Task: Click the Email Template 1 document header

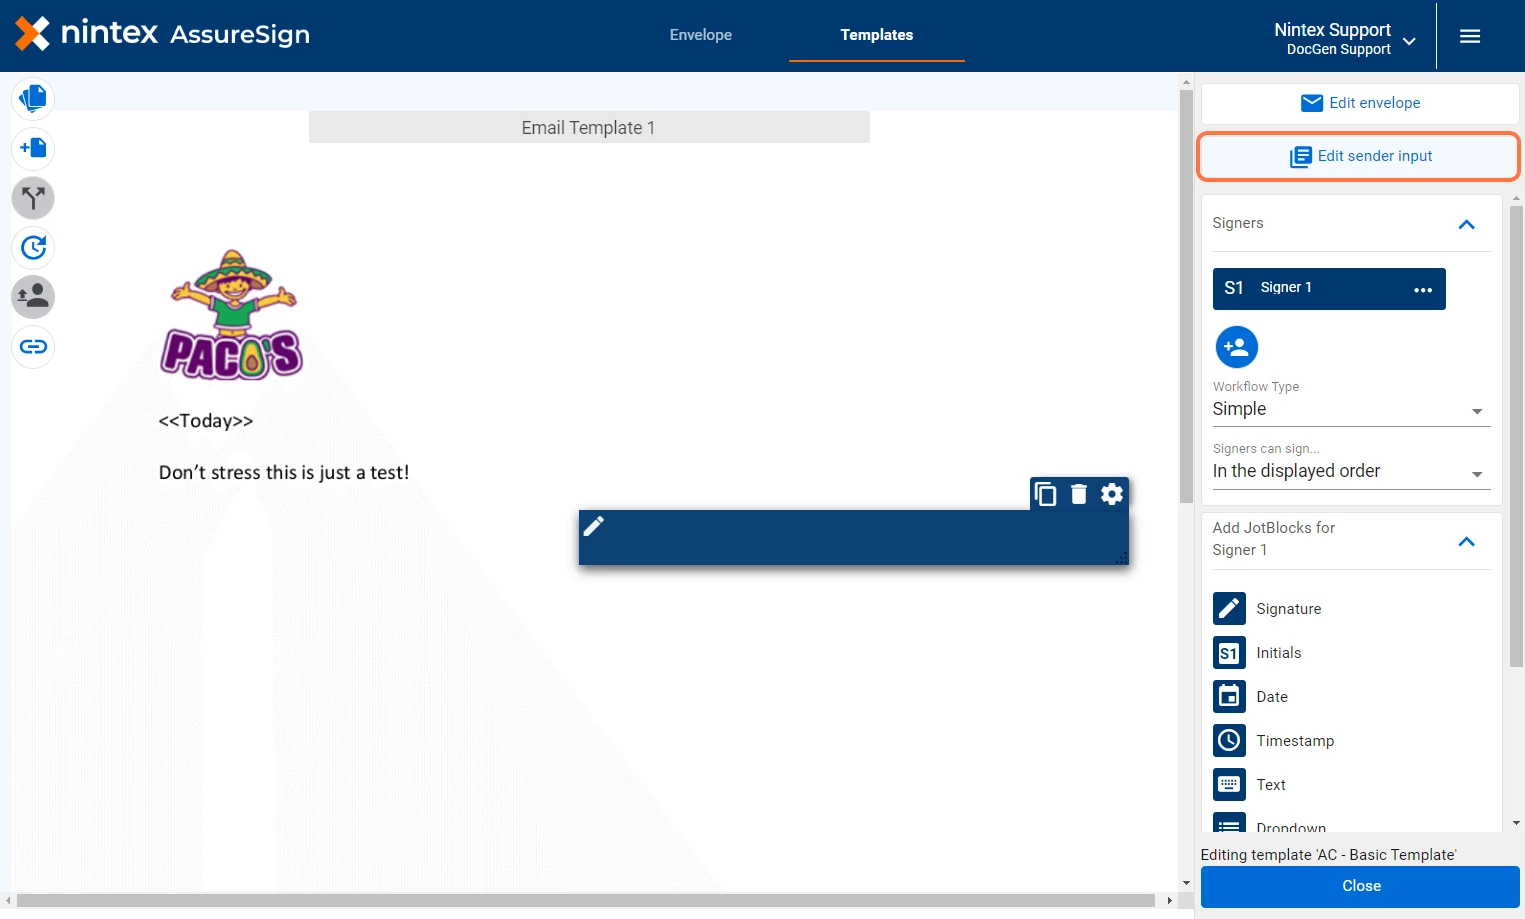Action: click(x=589, y=127)
